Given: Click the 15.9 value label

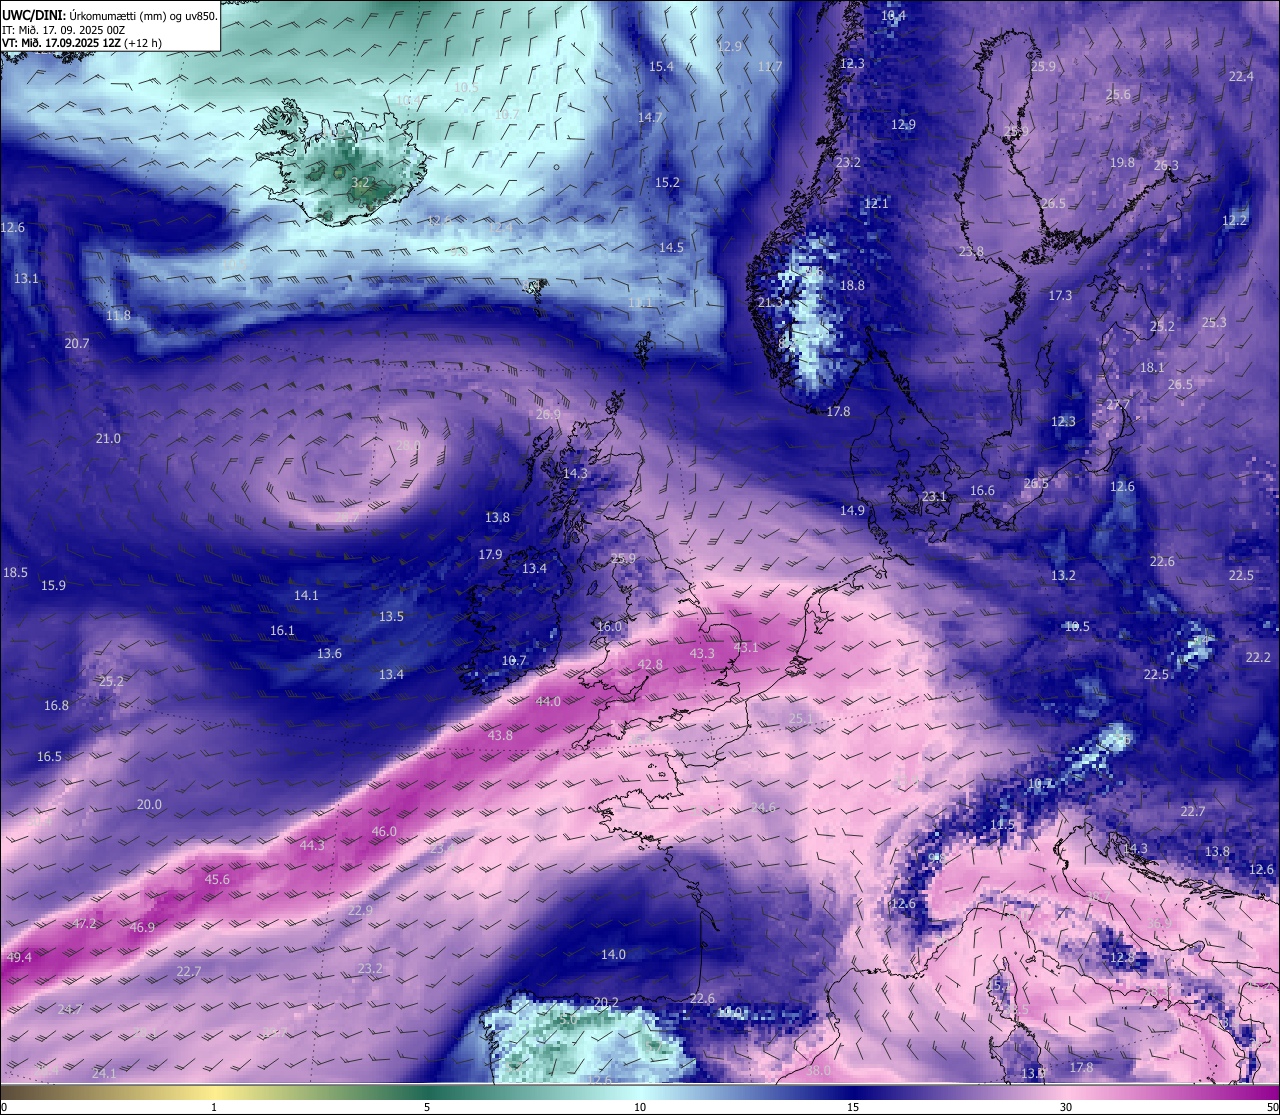Looking at the screenshot, I should (53, 585).
